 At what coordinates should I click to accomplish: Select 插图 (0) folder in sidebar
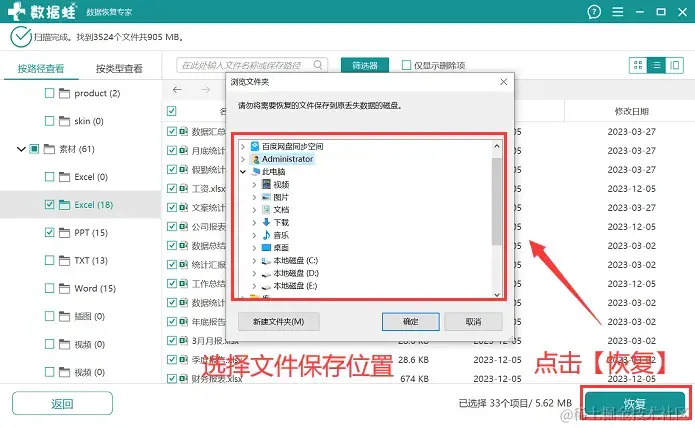click(90, 316)
